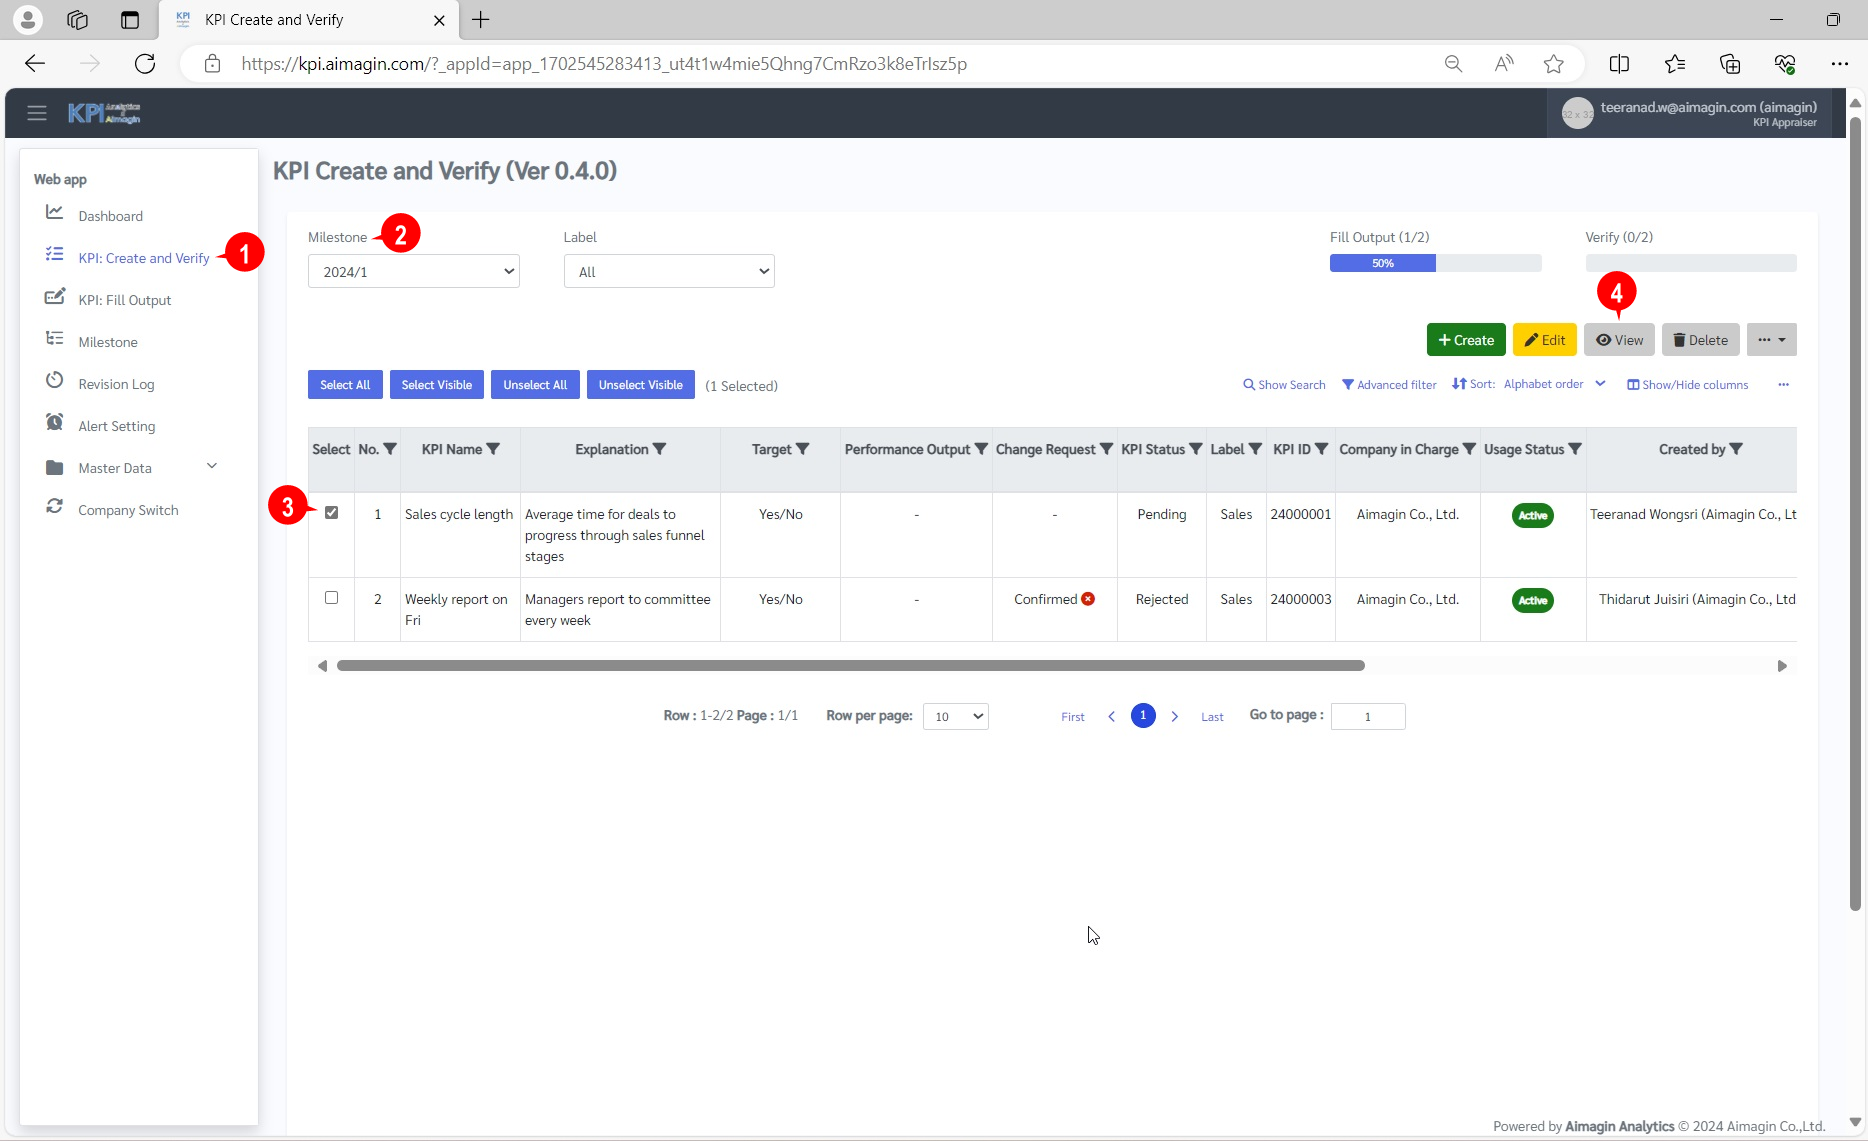
Task: Click the Select Visible button
Action: [x=436, y=385]
